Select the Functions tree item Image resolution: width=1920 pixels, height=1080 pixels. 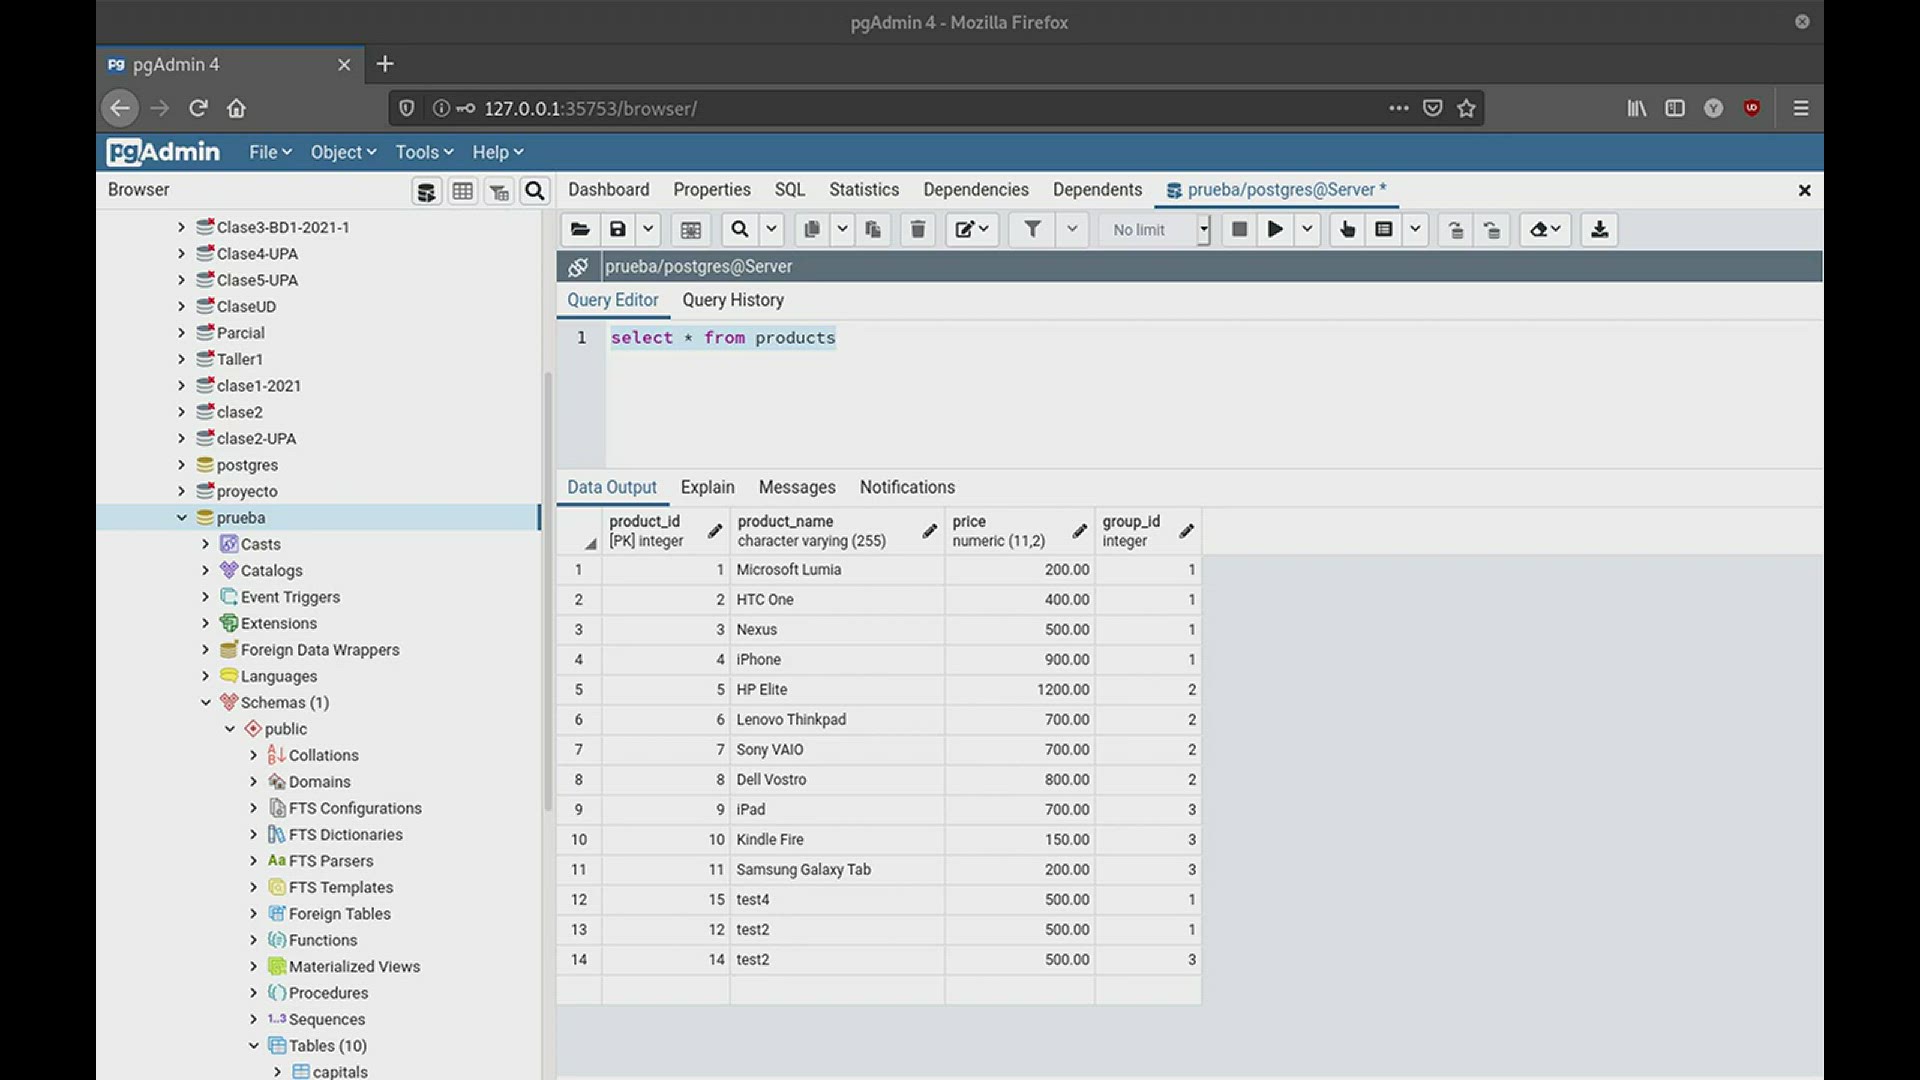(323, 940)
